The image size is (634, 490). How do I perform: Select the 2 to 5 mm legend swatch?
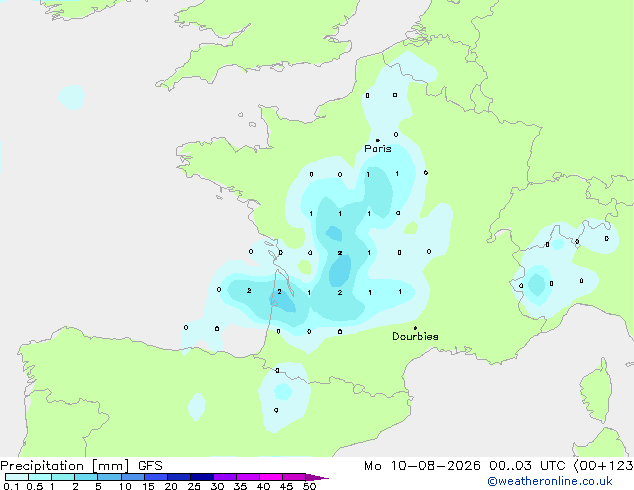[x=86, y=477]
